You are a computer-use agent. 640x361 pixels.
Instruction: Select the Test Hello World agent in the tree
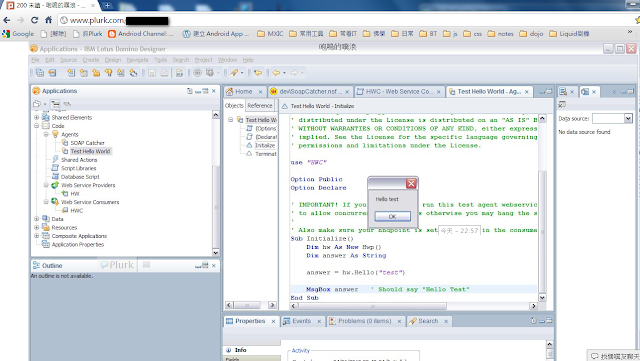90,152
